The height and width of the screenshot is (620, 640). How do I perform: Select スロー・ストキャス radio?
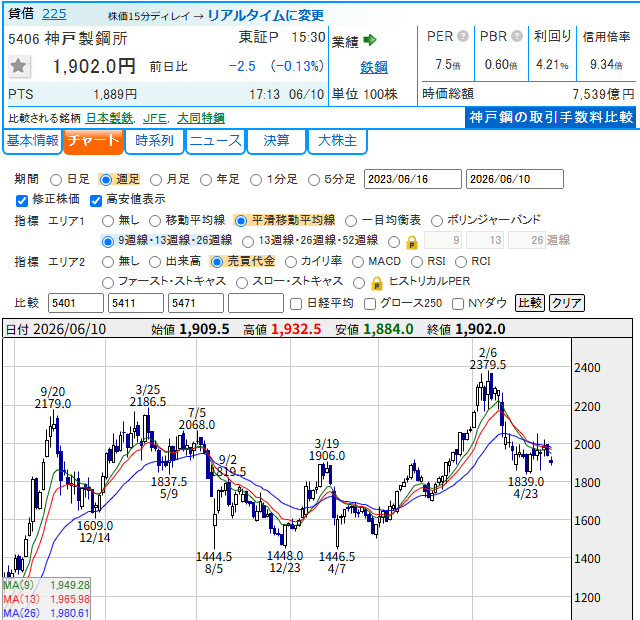(242, 282)
